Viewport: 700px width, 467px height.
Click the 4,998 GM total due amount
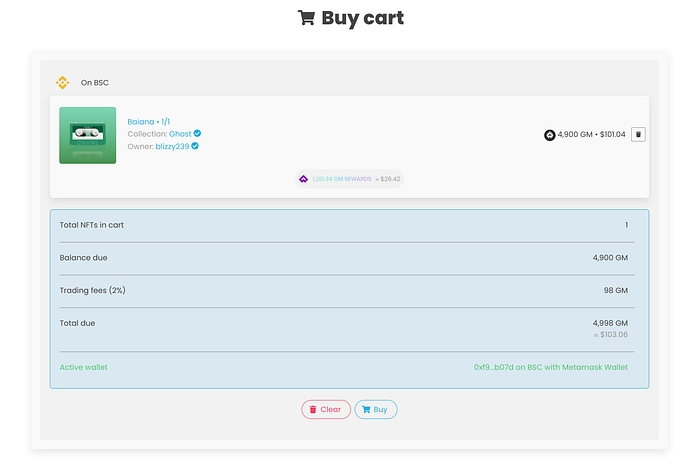click(610, 323)
